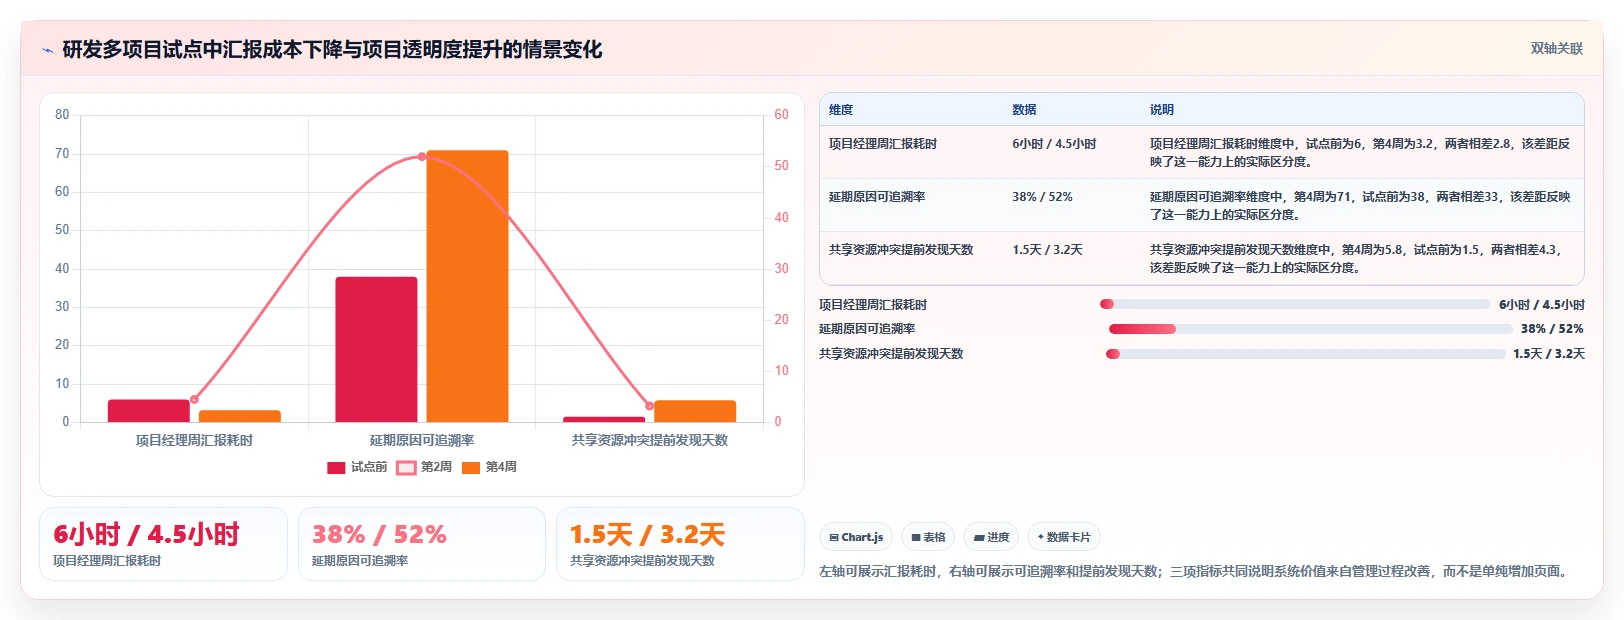Click the orange 第4周 bar for 项目经理周汇报耗时
This screenshot has width=1624, height=620.
[x=240, y=416]
